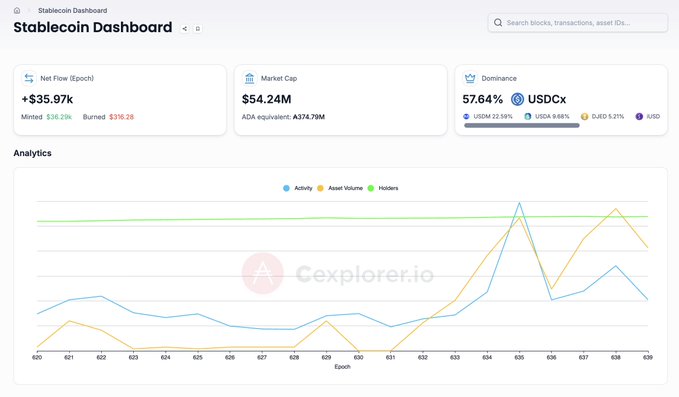Toggle the Holders series in chart legend
Image resolution: width=679 pixels, height=397 pixels.
point(383,188)
